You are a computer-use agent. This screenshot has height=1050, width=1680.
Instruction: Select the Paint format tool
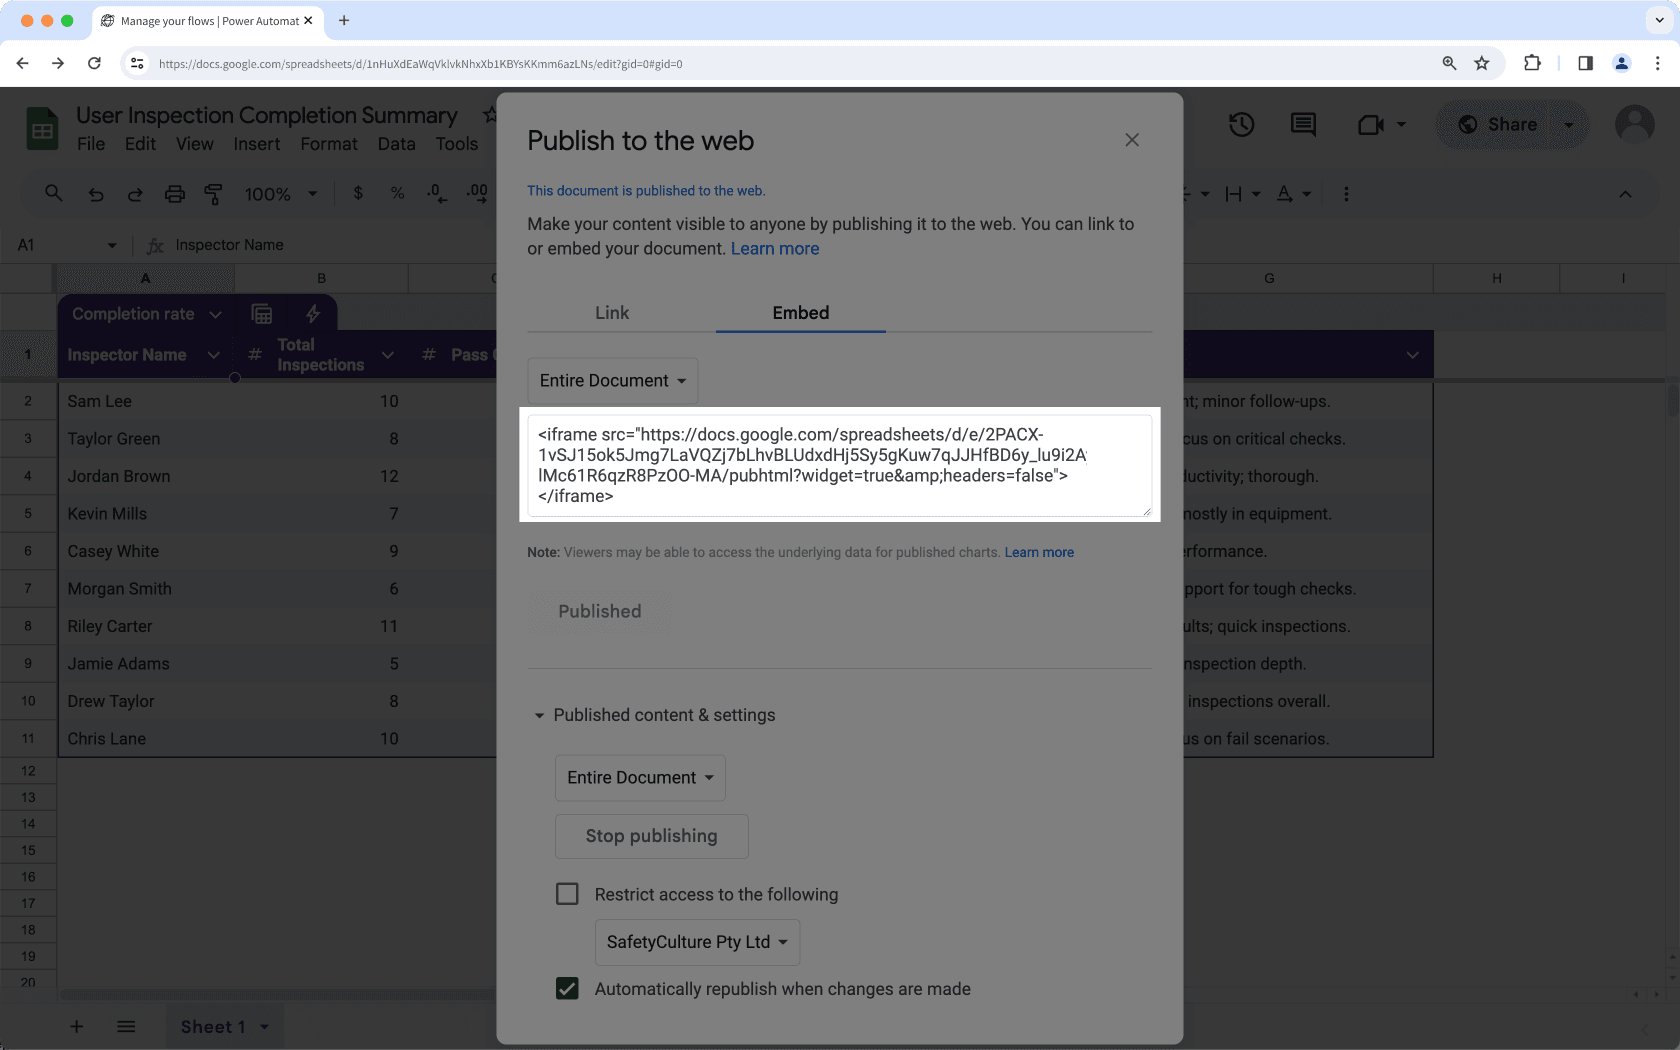(x=213, y=194)
